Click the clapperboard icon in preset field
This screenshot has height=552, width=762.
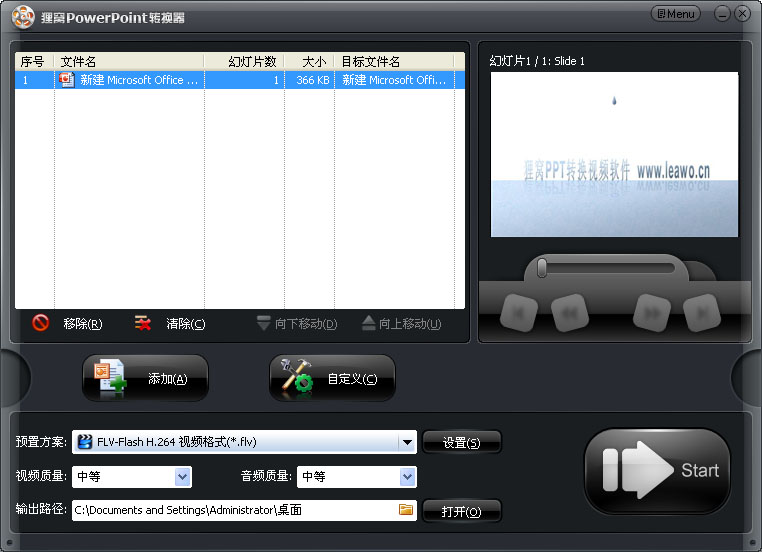tap(85, 442)
